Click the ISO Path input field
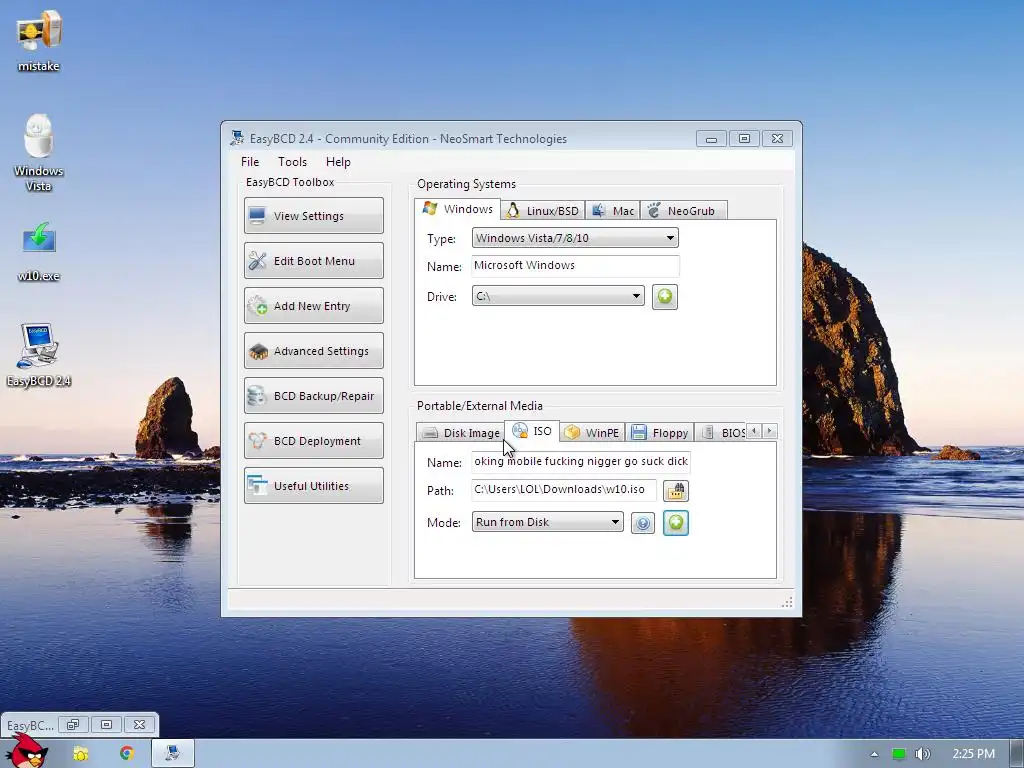This screenshot has width=1024, height=768. (x=564, y=490)
